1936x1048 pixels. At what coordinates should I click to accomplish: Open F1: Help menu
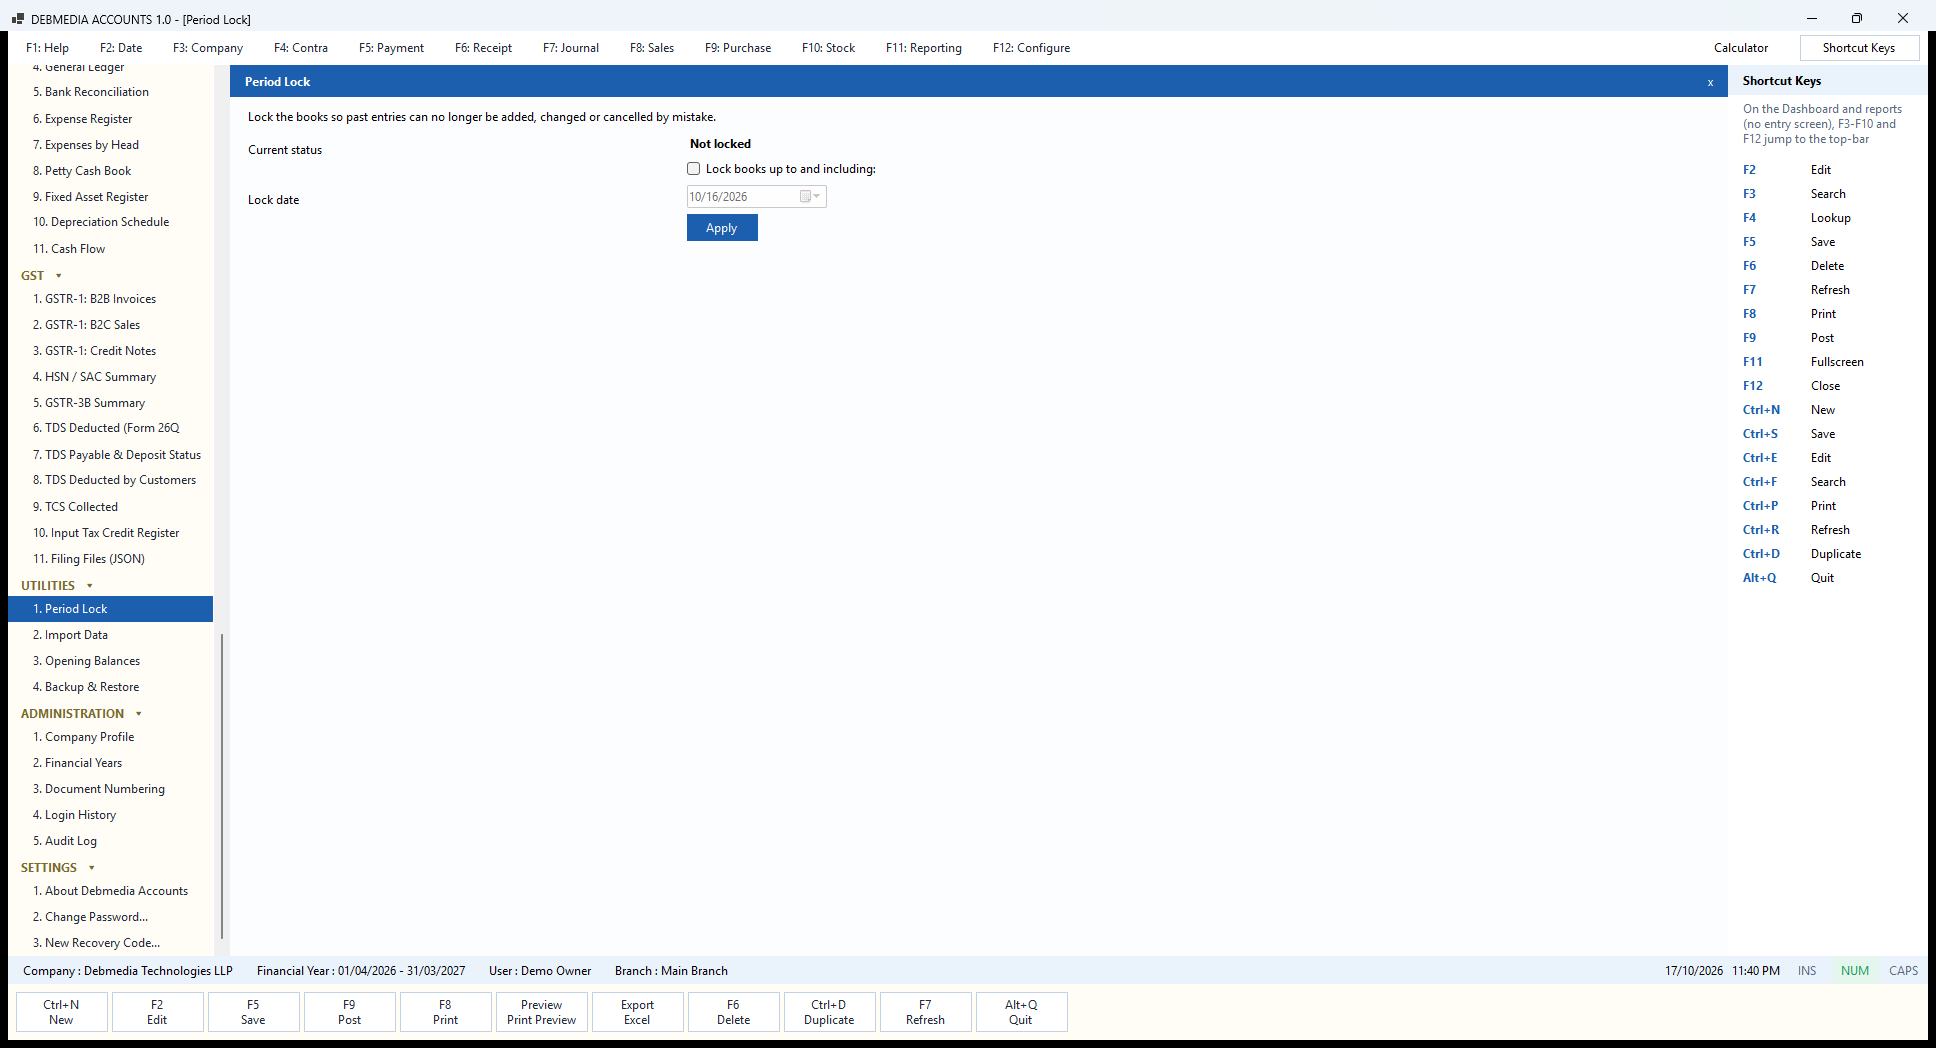pyautogui.click(x=47, y=48)
